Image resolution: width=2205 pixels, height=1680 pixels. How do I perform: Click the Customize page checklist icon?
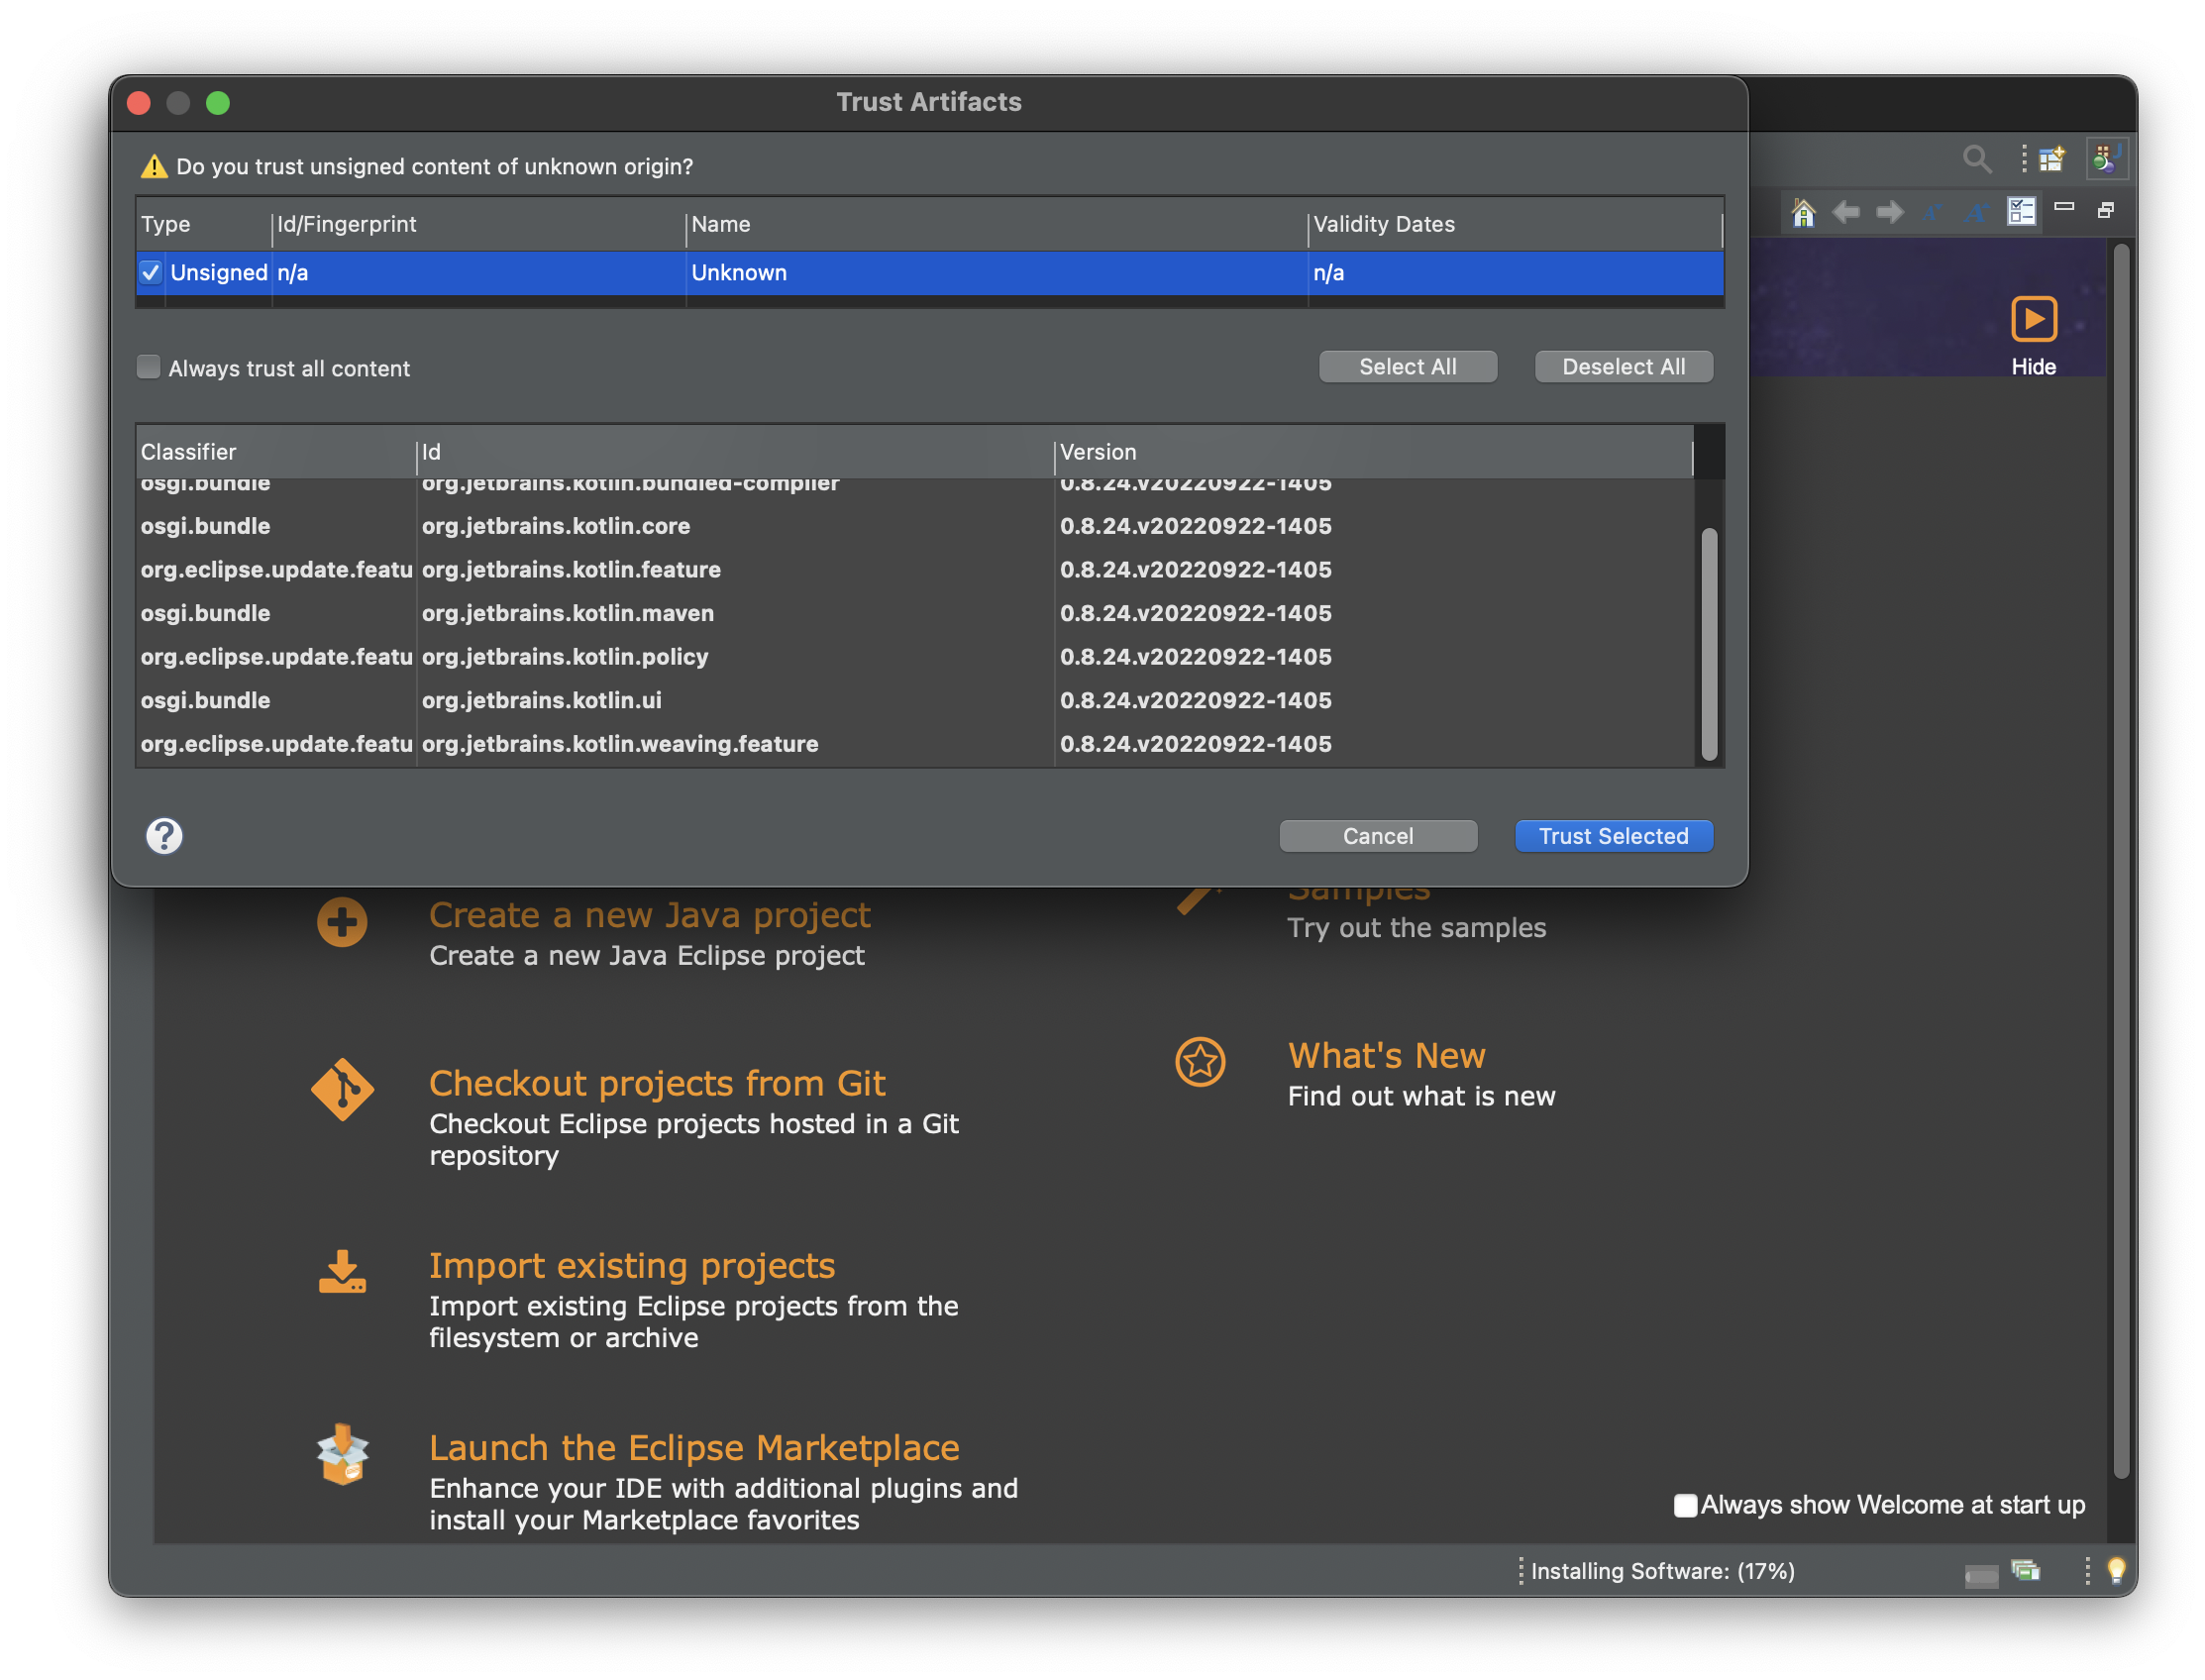[x=2020, y=211]
